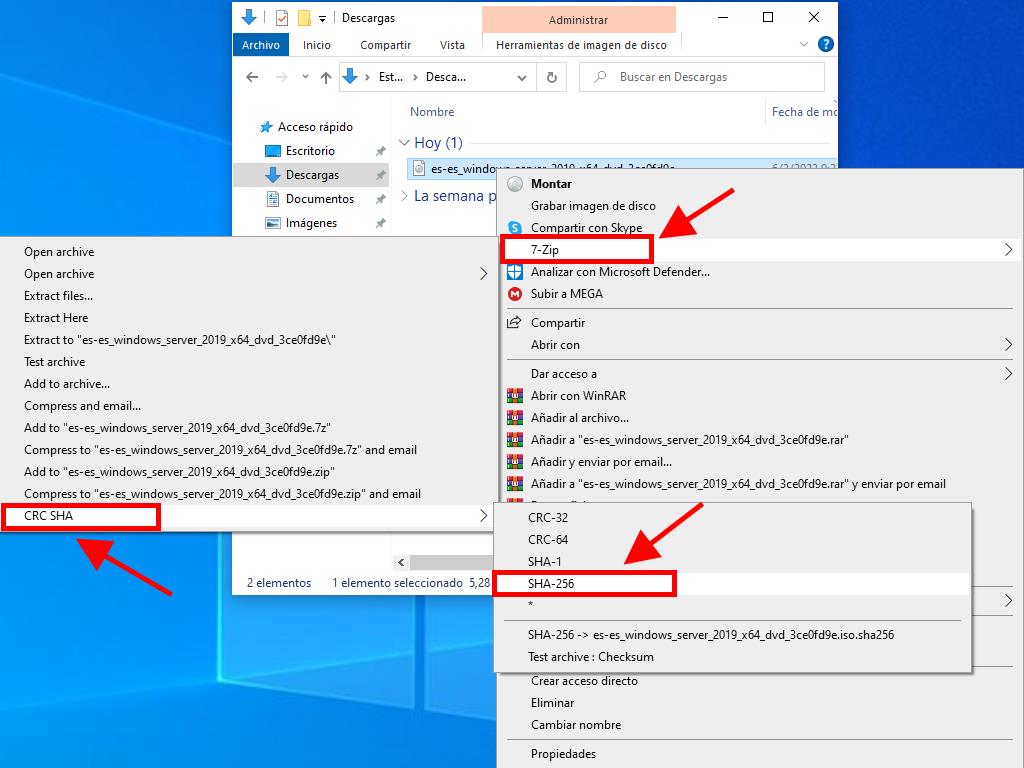Open Herramientas de imagen de disco tab
The width and height of the screenshot is (1024, 768).
[x=581, y=45]
